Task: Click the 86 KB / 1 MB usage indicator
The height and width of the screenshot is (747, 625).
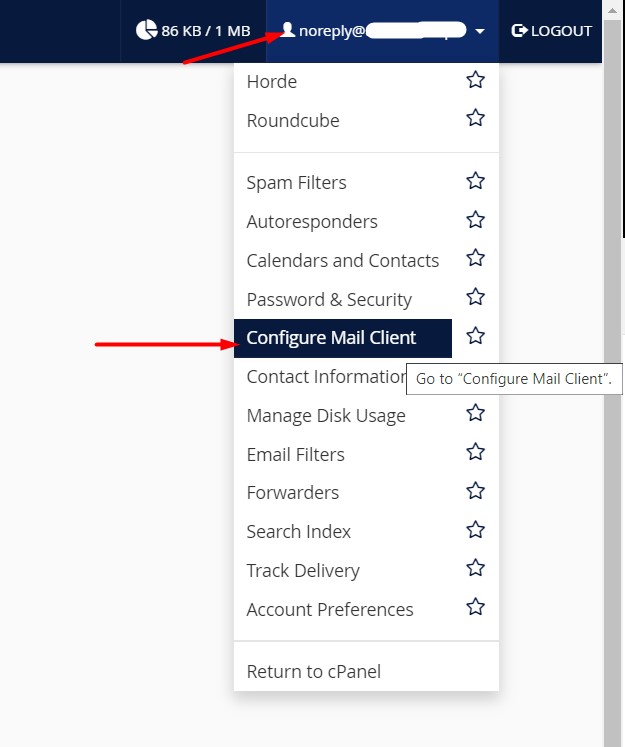Action: click(205, 31)
